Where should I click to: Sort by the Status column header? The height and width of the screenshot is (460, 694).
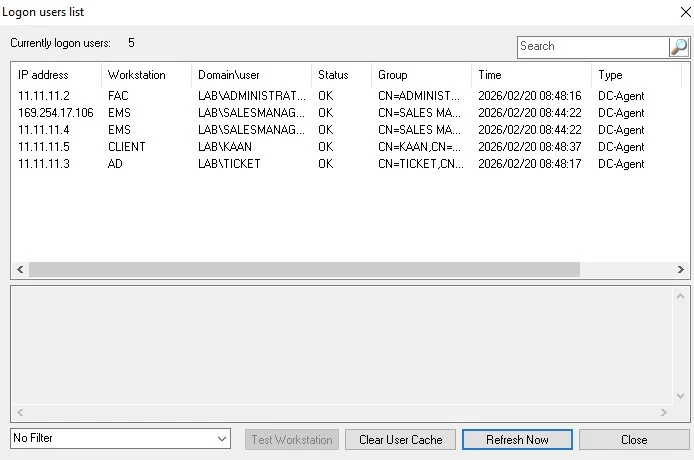[341, 75]
